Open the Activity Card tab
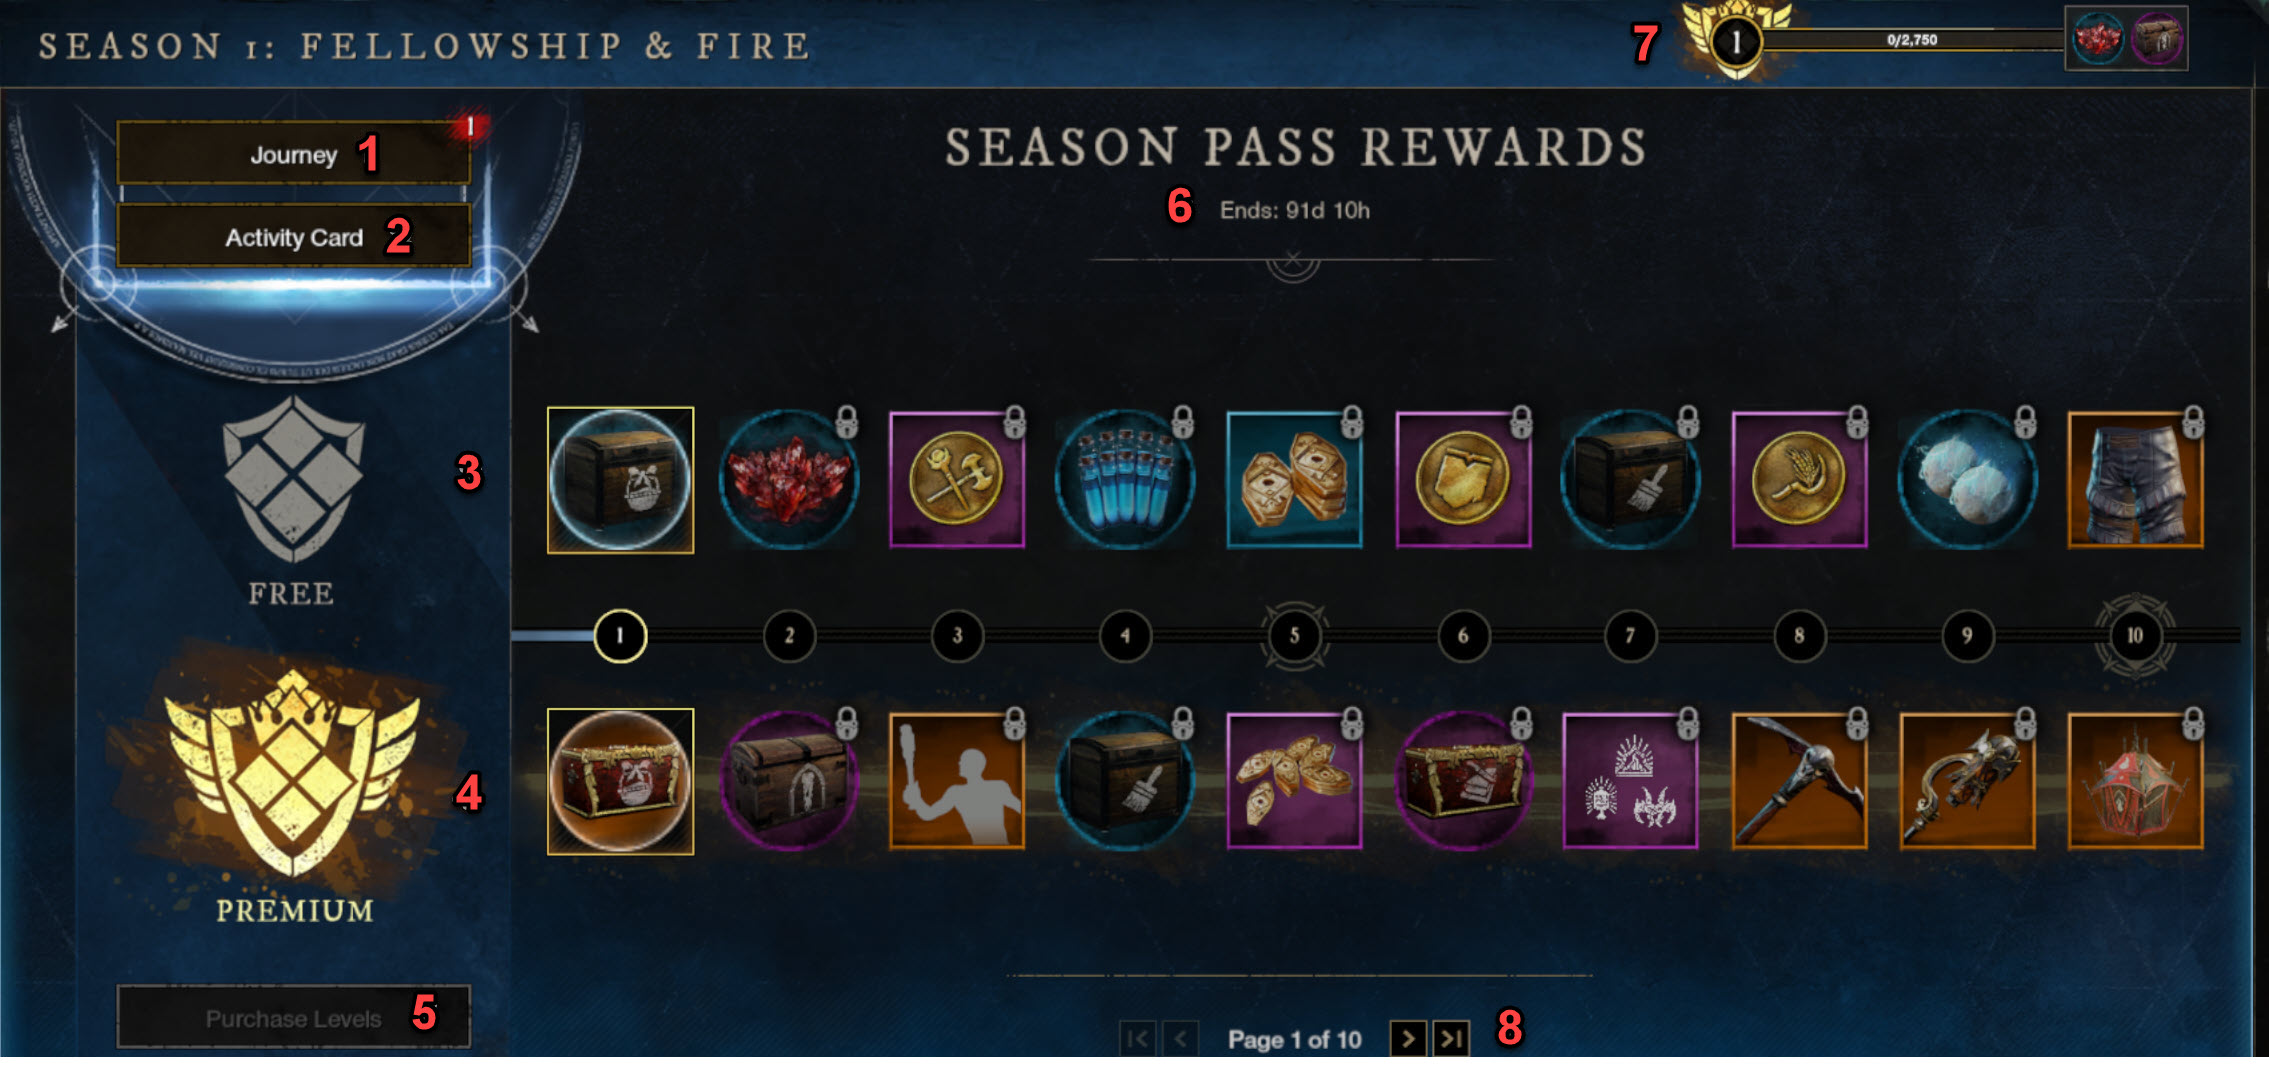This screenshot has width=2269, height=1070. [293, 237]
